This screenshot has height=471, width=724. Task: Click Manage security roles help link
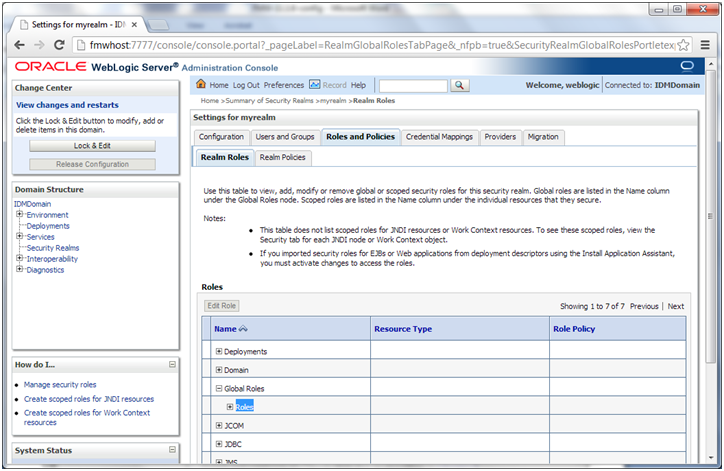point(60,385)
